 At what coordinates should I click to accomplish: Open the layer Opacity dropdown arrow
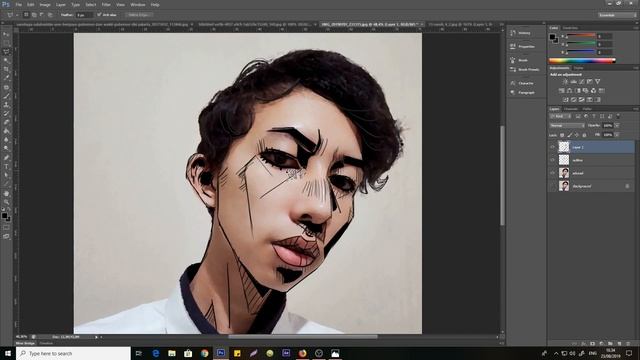pyautogui.click(x=617, y=126)
